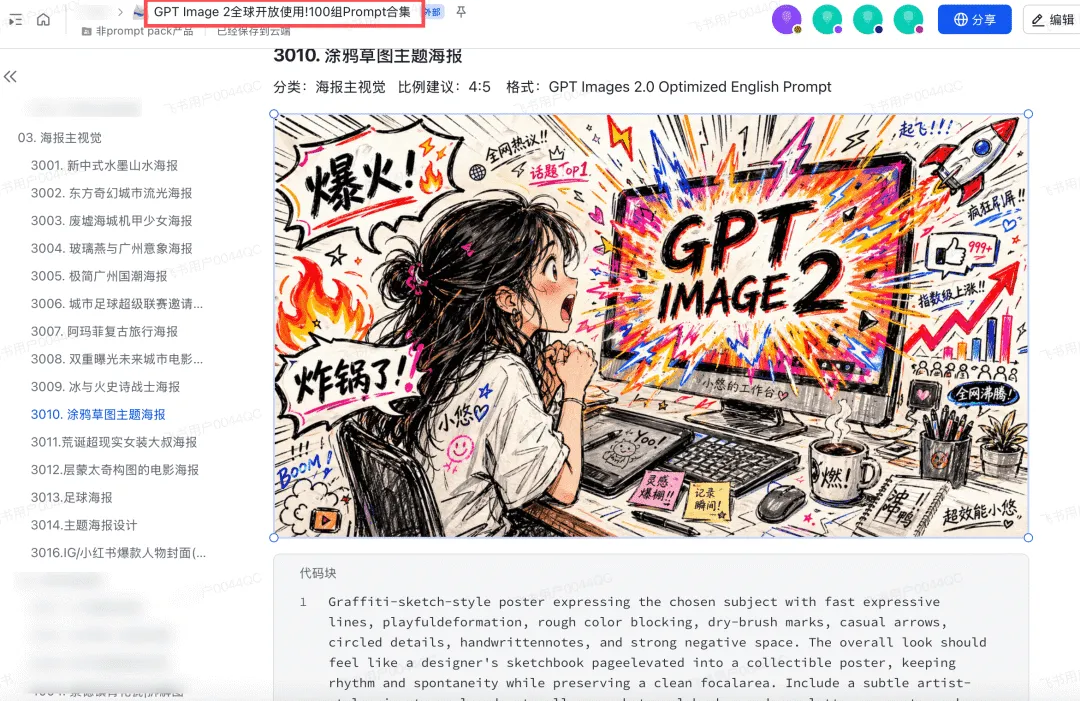The width and height of the screenshot is (1080, 701).
Task: Expand section 03. 海报主视觉 in the outline
Action: coord(60,138)
